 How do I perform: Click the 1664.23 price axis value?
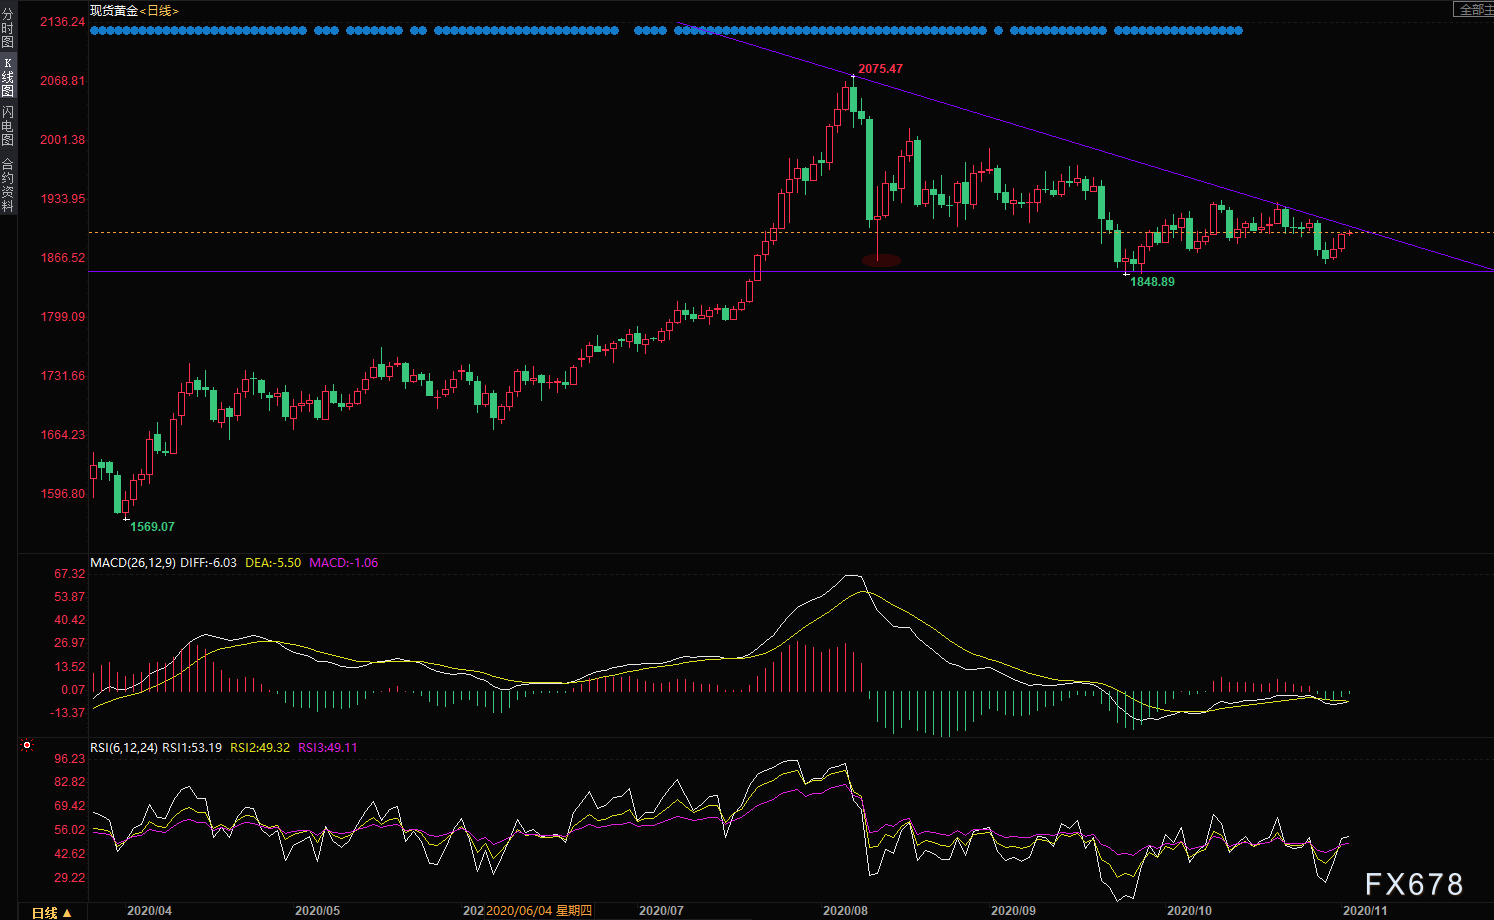point(62,435)
